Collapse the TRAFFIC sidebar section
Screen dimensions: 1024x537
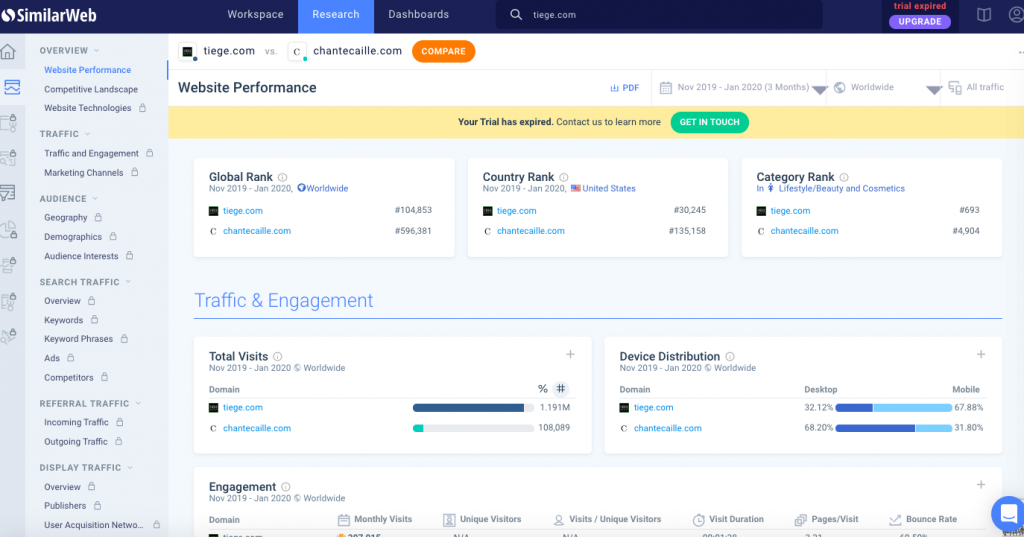pyautogui.click(x=87, y=134)
